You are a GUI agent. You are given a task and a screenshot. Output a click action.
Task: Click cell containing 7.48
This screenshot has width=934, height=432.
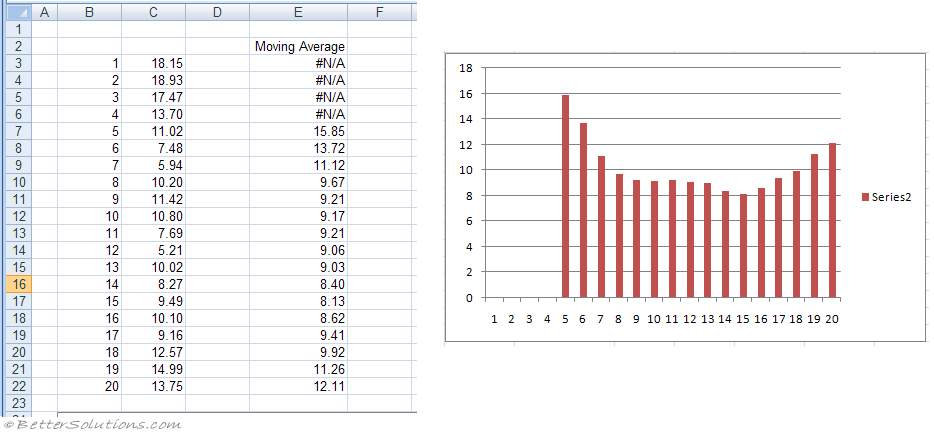[154, 148]
